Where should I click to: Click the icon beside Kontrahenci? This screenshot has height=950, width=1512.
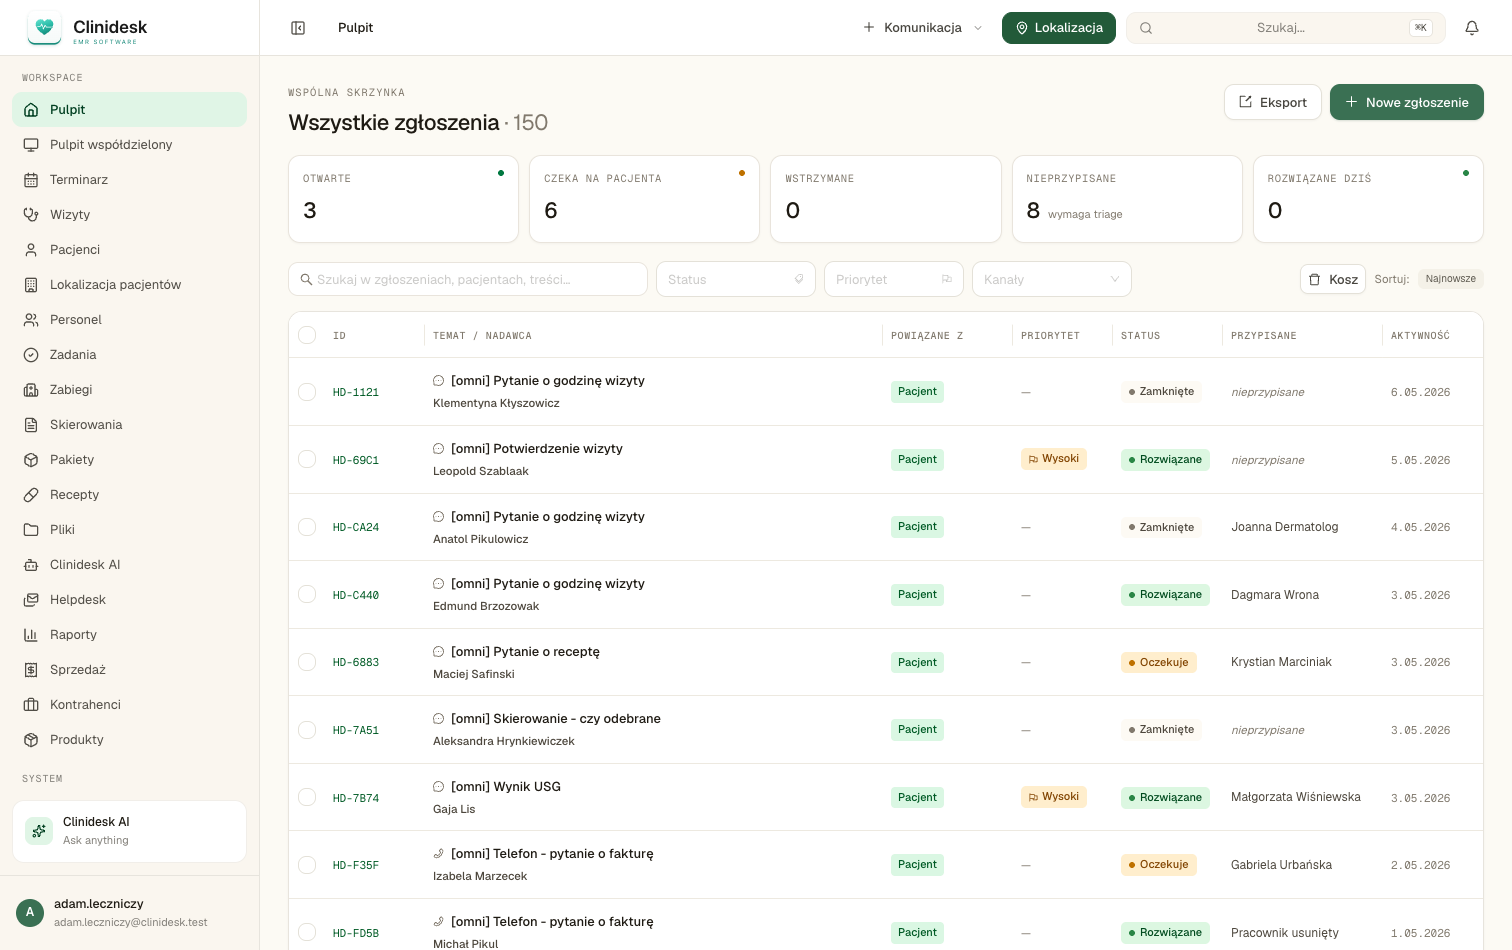31,705
